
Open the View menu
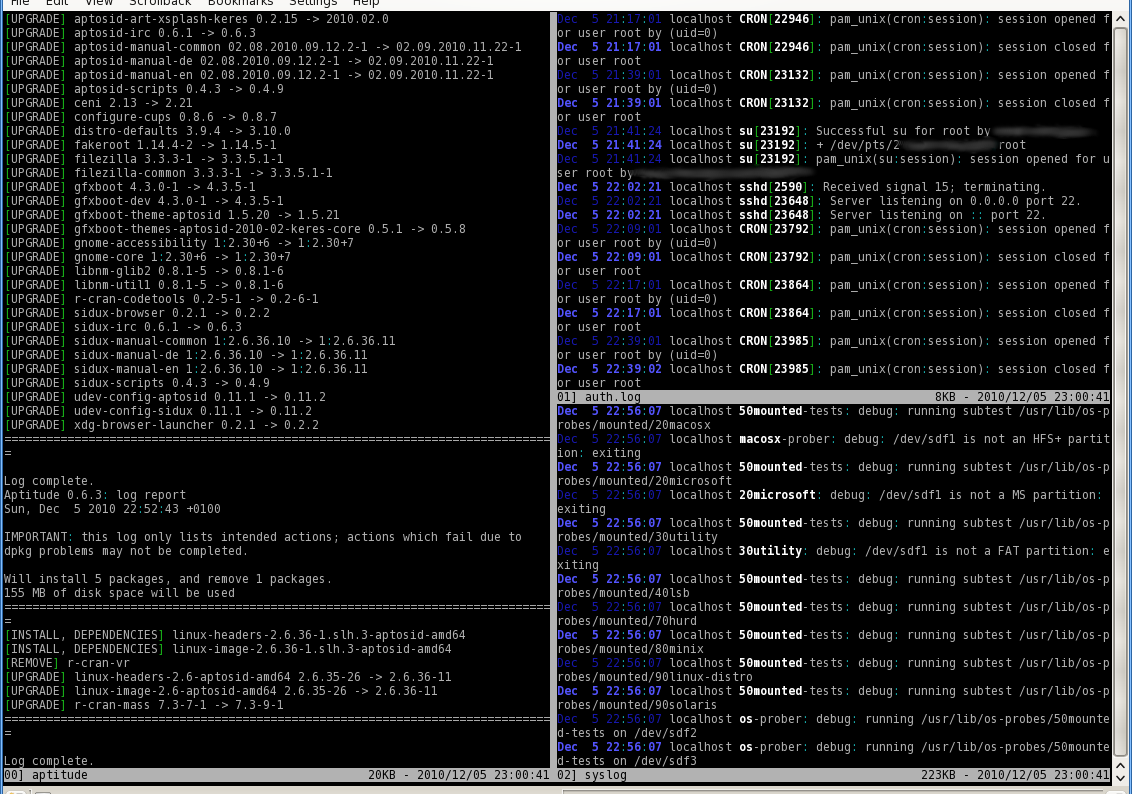click(98, 3)
